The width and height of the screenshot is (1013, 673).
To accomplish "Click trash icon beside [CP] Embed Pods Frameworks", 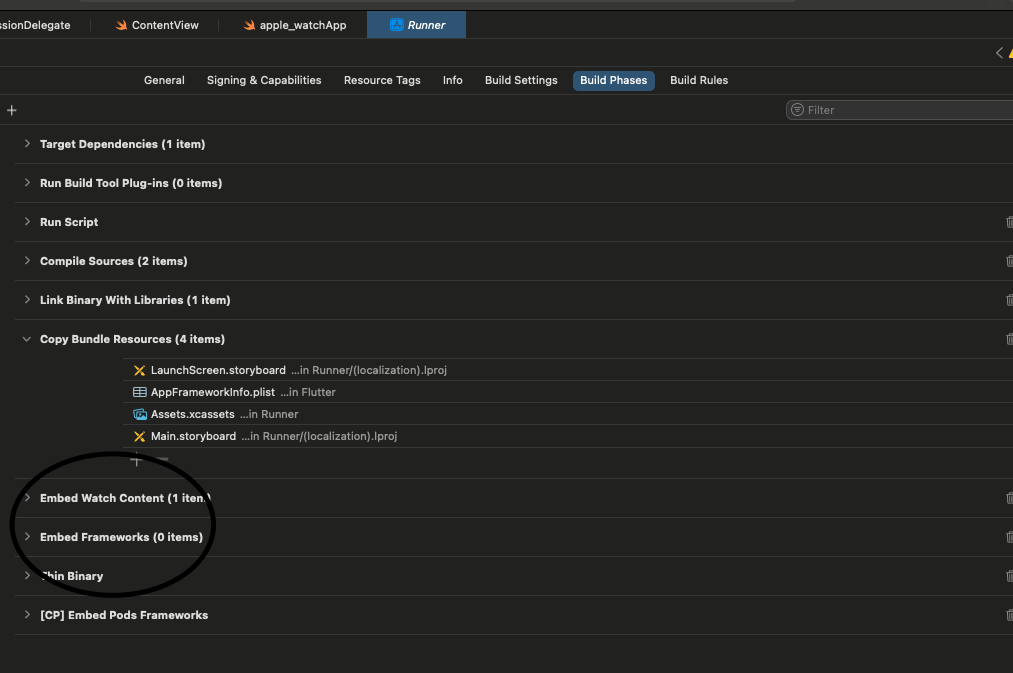I will 1009,615.
